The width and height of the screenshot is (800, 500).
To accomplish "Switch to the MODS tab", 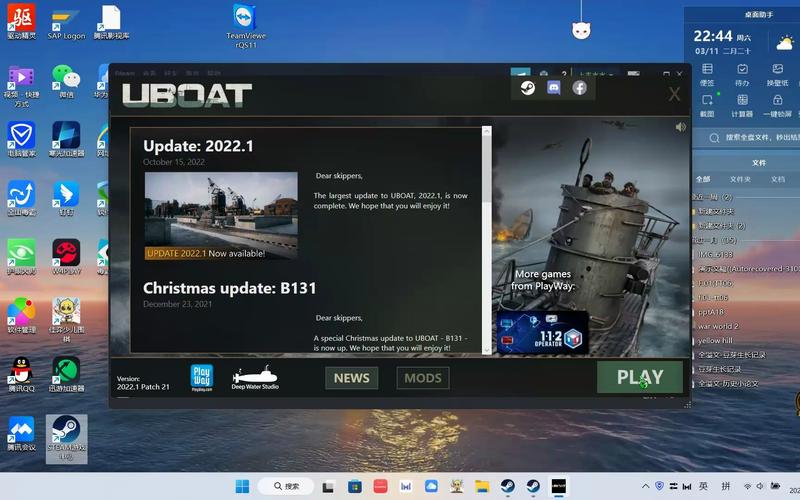I will point(423,378).
